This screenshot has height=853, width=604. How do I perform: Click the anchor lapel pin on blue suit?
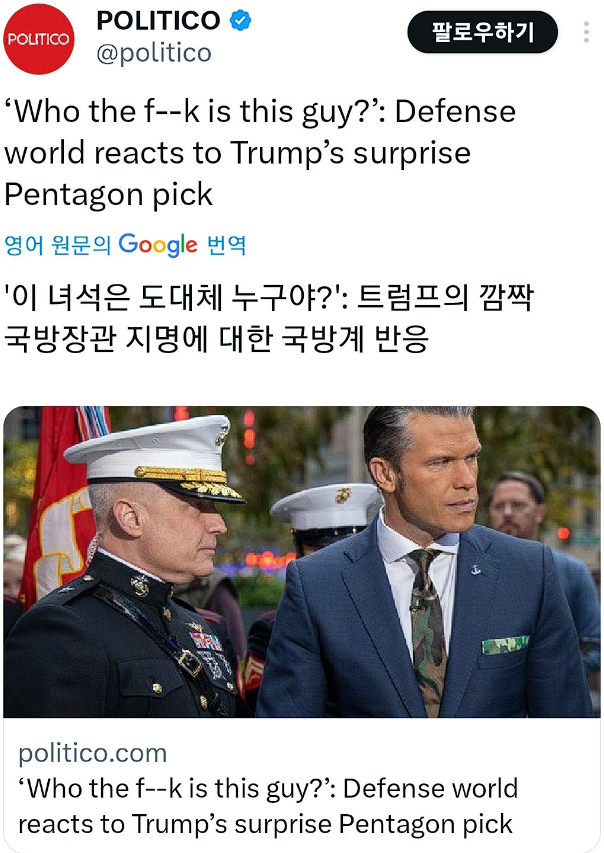tap(476, 570)
